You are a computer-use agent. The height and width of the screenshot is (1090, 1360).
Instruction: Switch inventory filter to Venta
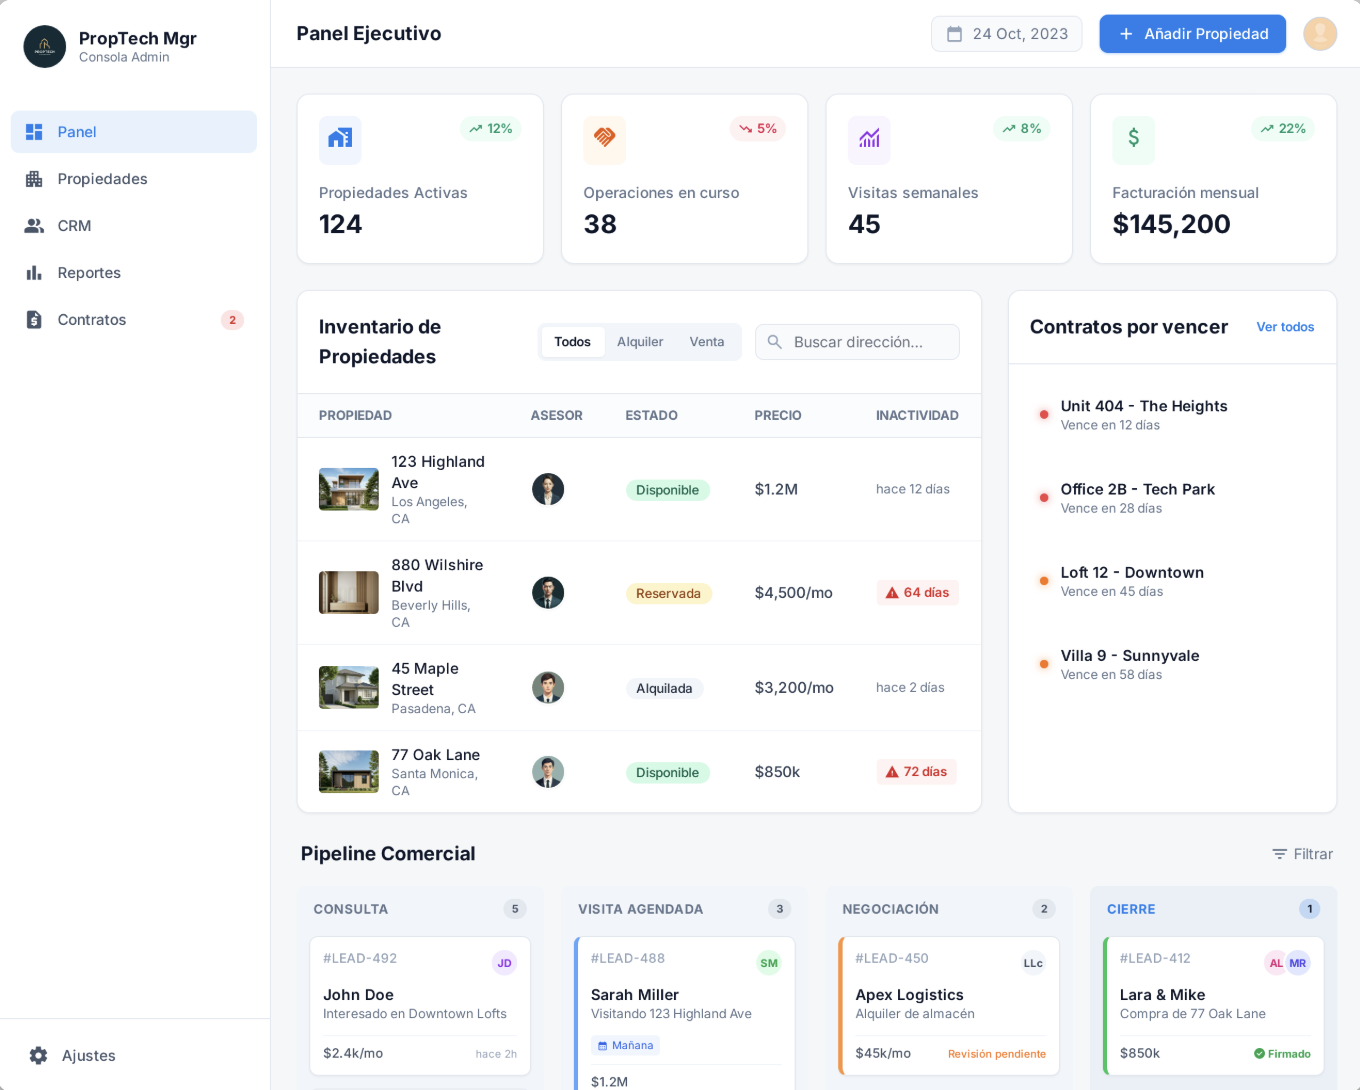[707, 342]
